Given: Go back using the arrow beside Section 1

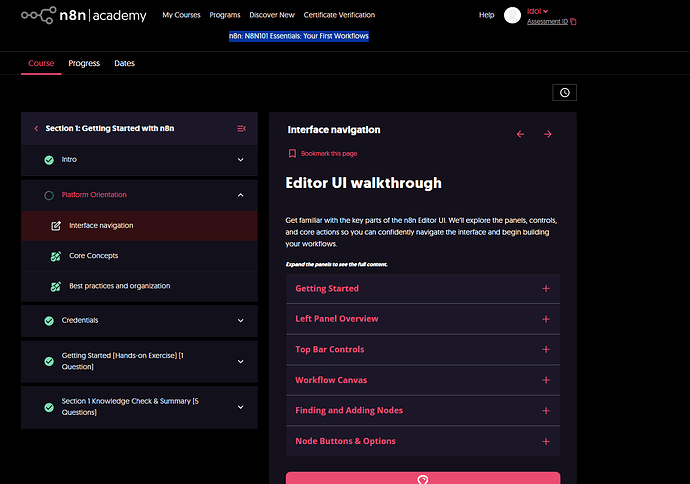Looking at the screenshot, I should point(36,128).
